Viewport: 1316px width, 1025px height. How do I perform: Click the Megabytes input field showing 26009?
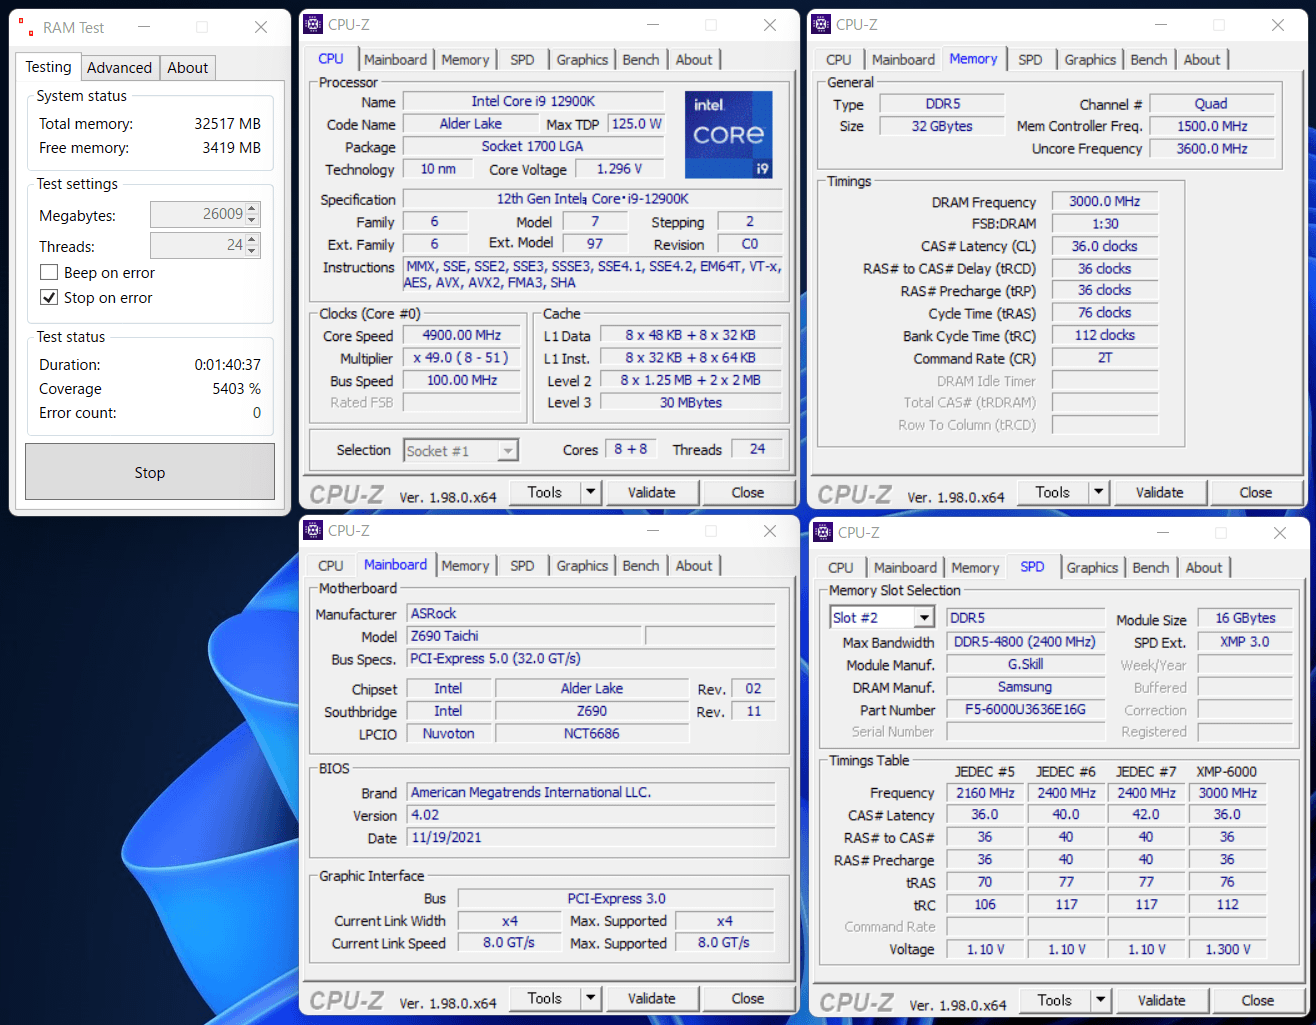(197, 214)
